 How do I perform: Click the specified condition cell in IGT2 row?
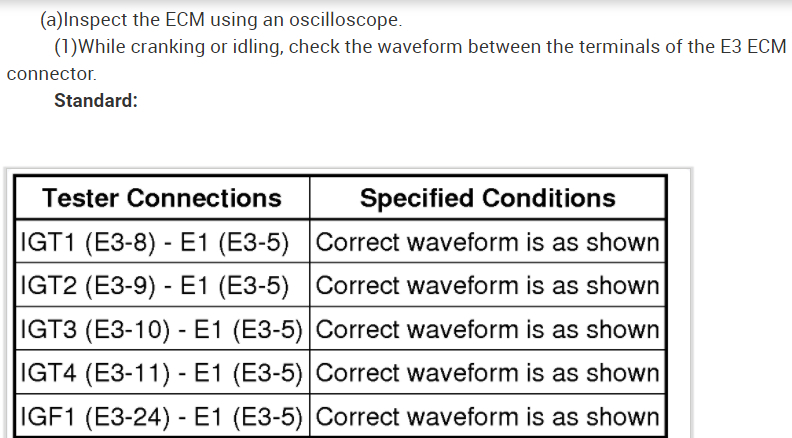[487, 286]
